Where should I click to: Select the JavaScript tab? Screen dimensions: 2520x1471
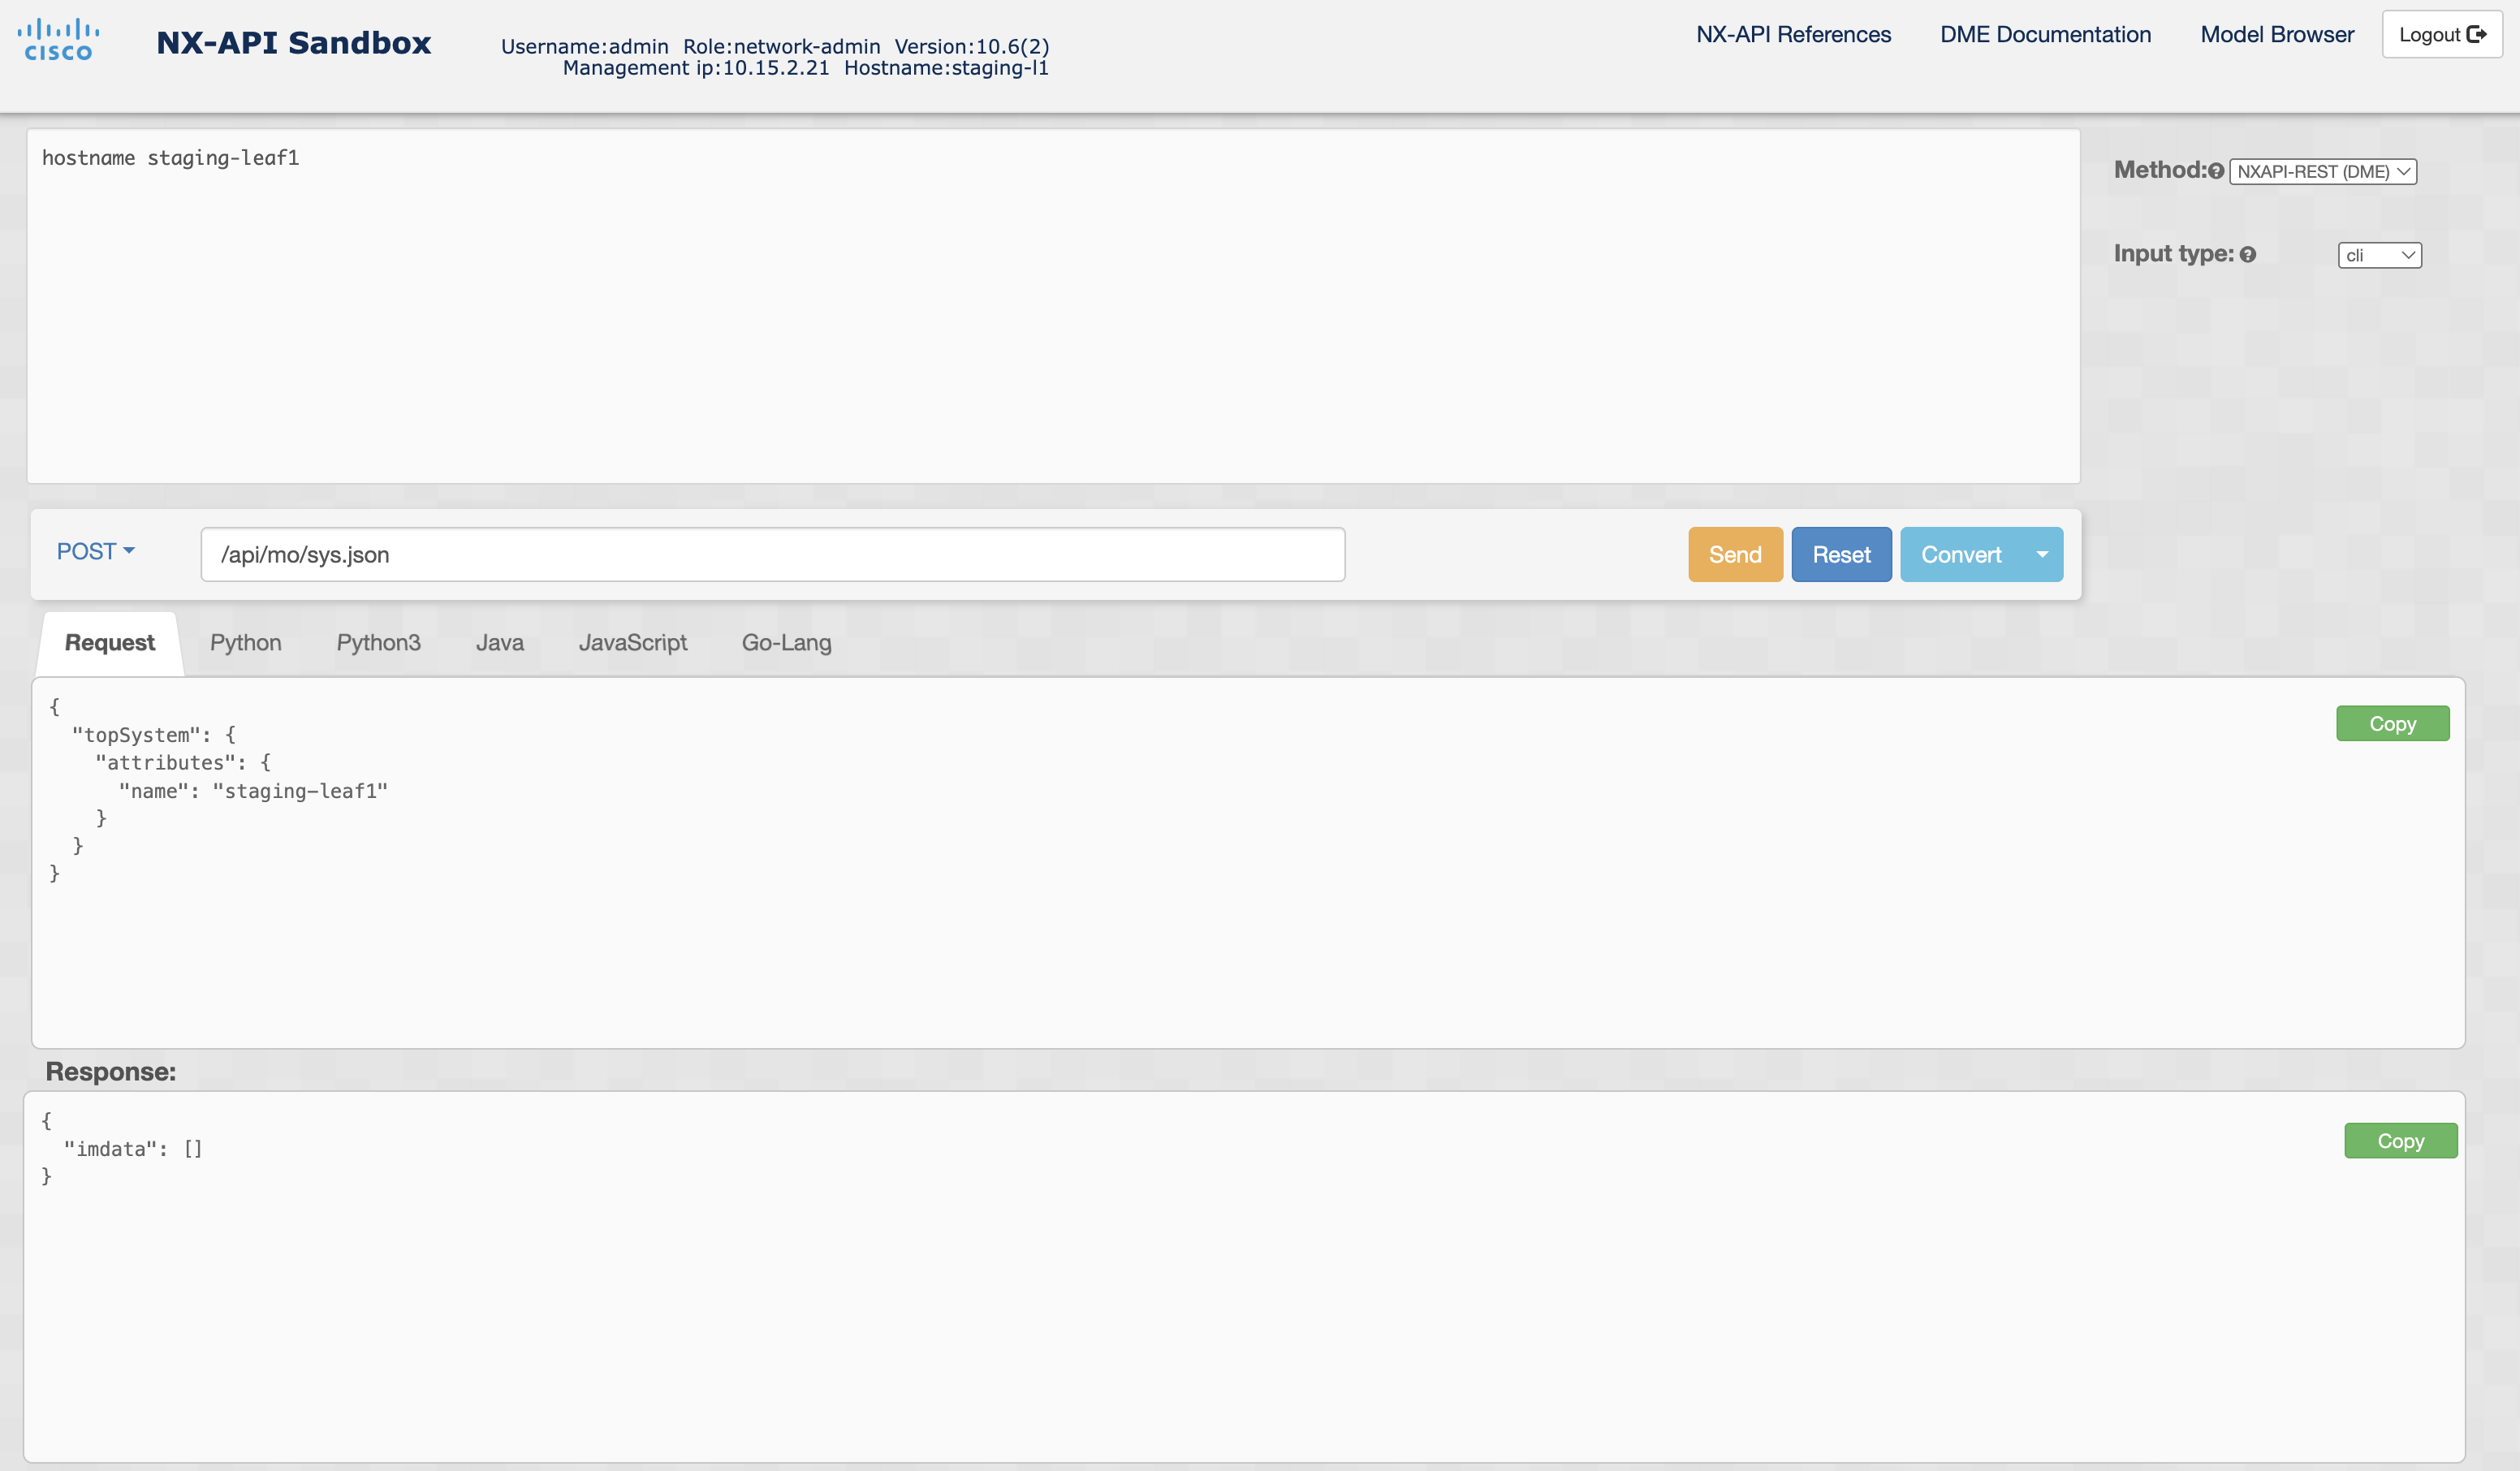[632, 643]
